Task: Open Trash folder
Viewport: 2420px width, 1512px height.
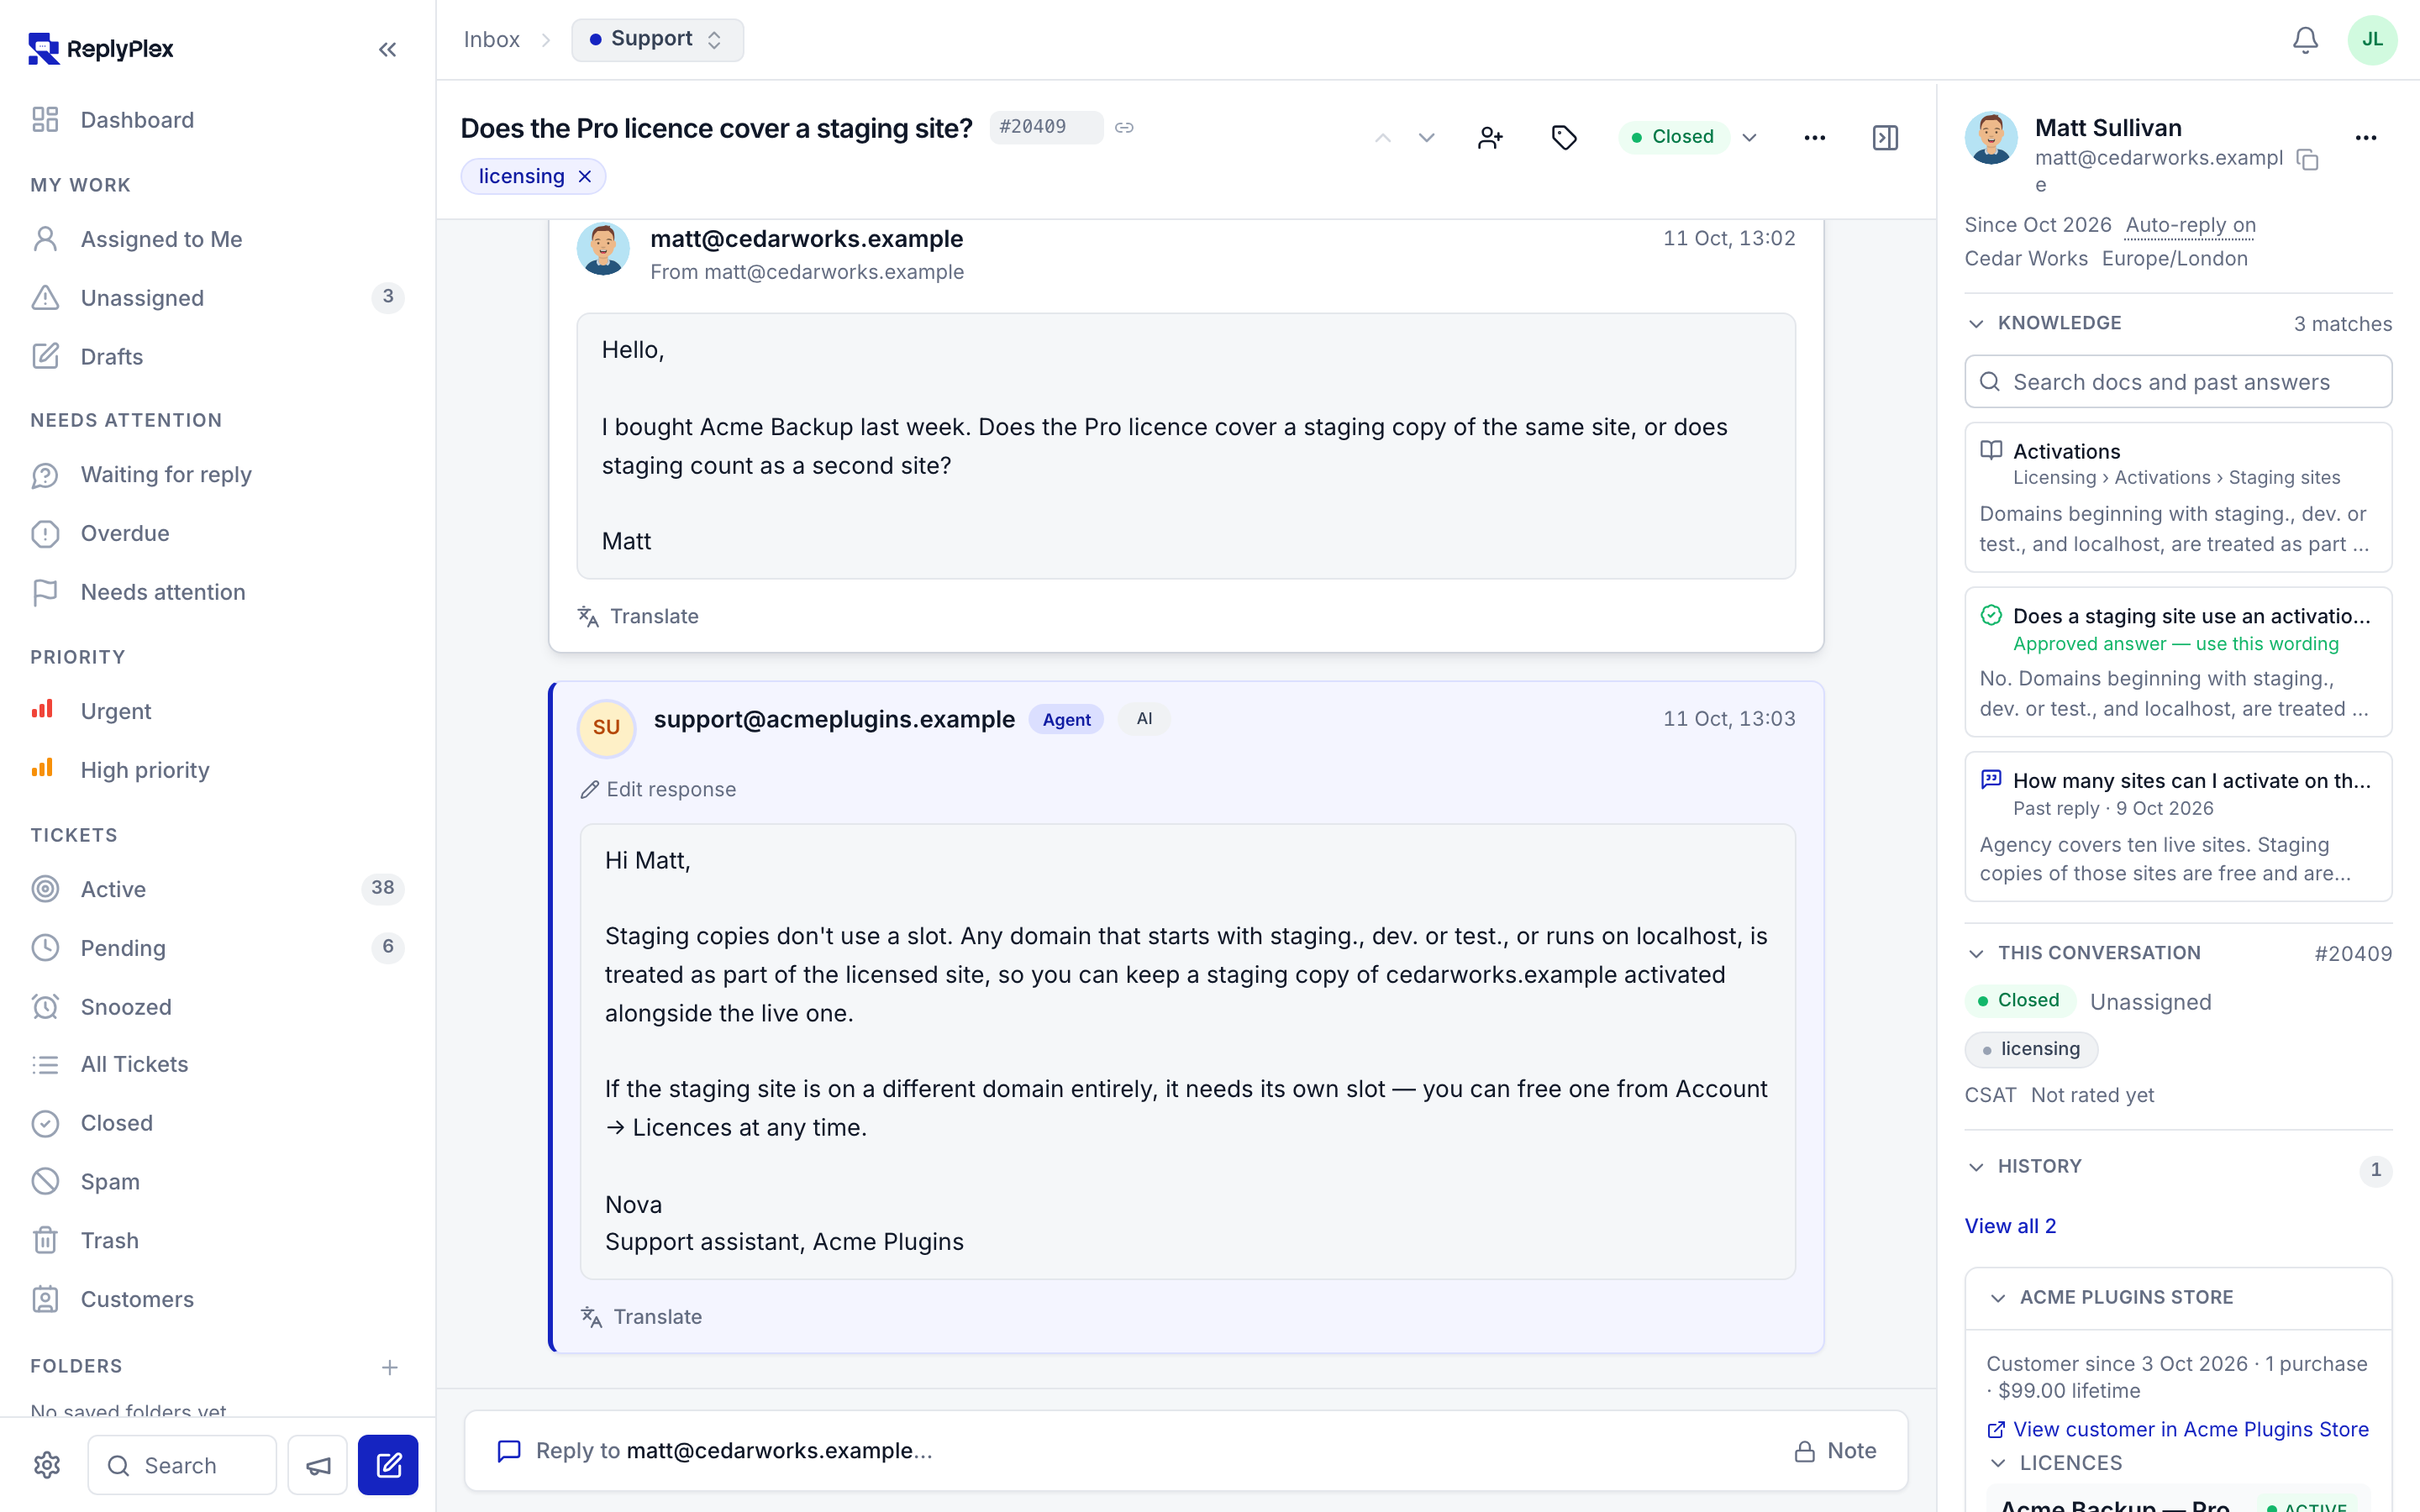Action: (x=217, y=1240)
